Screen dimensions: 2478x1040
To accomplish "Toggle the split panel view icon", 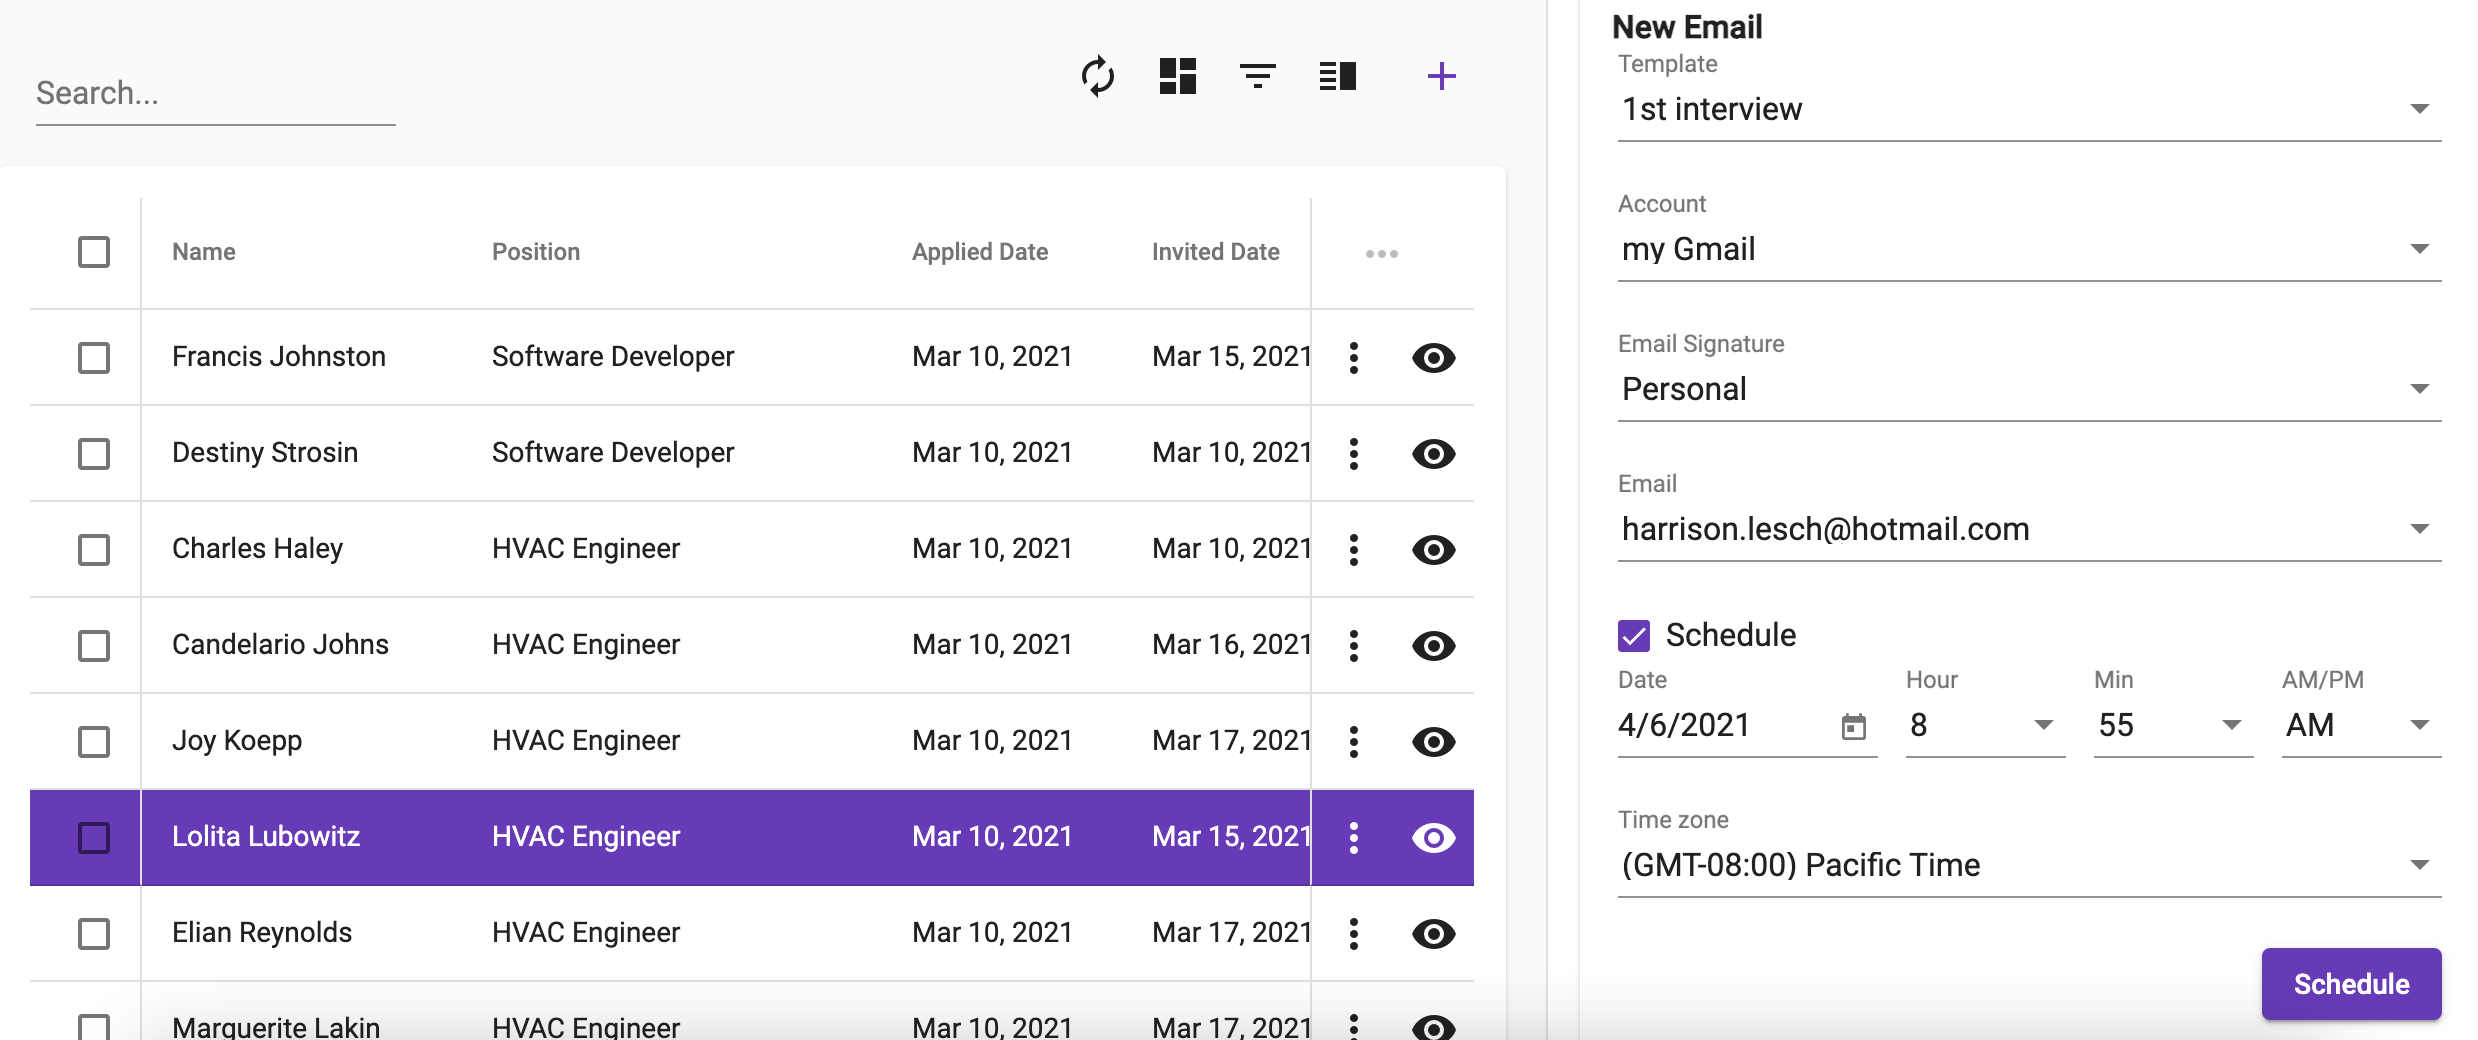I will click(x=1337, y=76).
